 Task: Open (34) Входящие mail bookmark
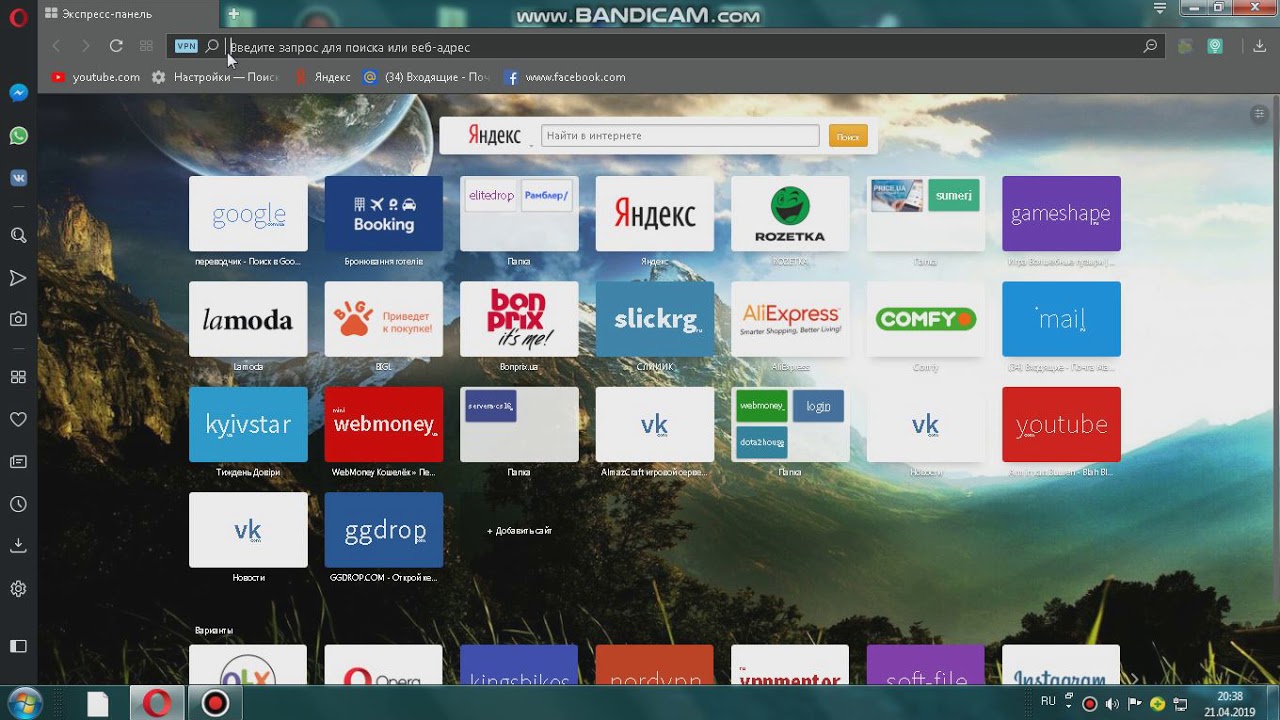click(x=427, y=77)
